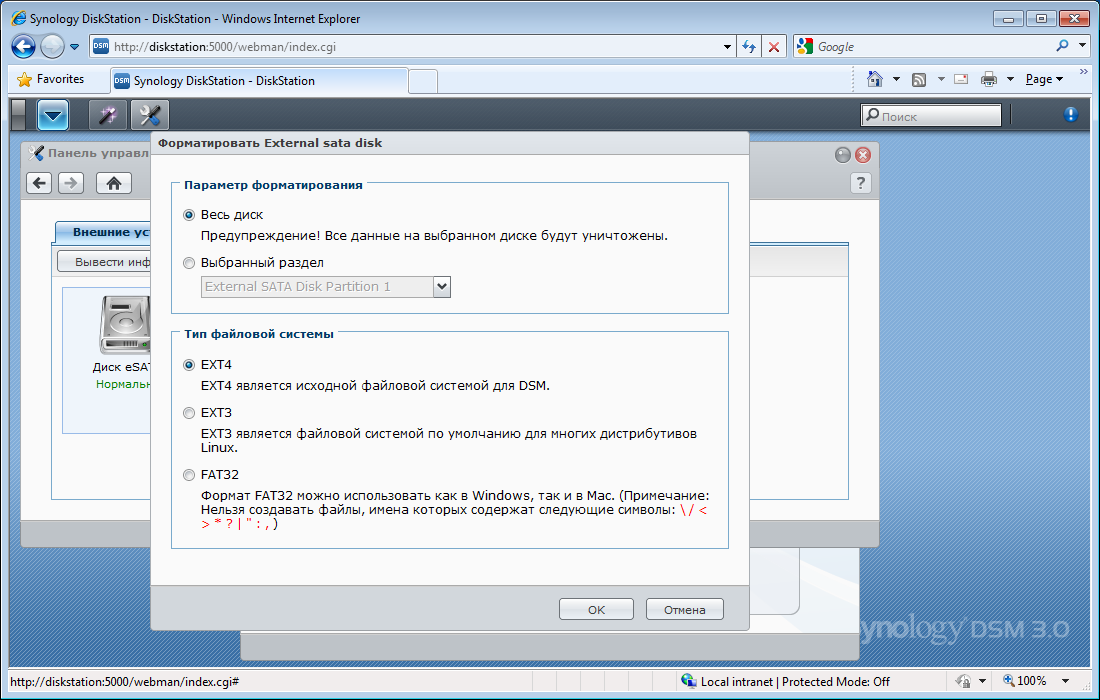
Task: Click the browser address bar URL
Action: pyautogui.click(x=414, y=47)
